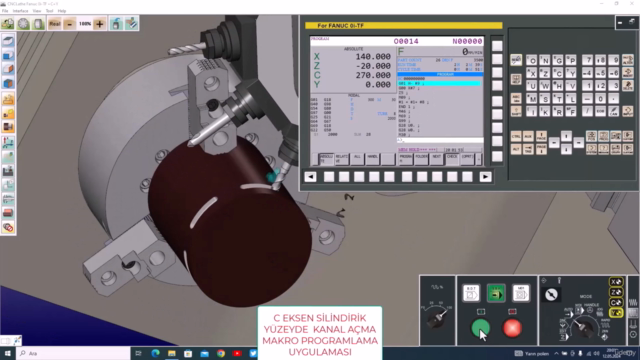Select the C axis button
Screen dimensions: 640x360
tap(616, 302)
